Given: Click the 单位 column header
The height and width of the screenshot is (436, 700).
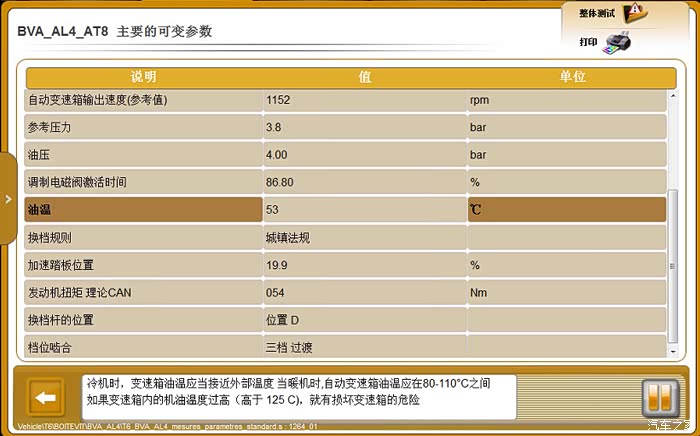Looking at the screenshot, I should pyautogui.click(x=572, y=77).
